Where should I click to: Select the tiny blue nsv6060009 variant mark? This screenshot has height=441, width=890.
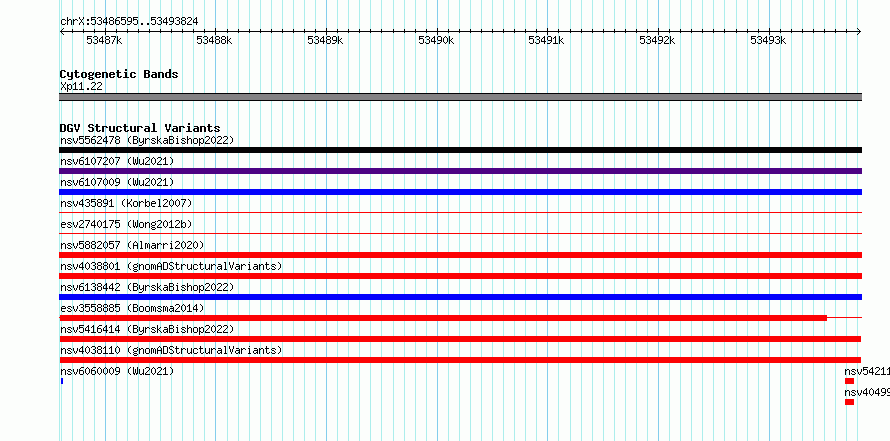[62, 381]
